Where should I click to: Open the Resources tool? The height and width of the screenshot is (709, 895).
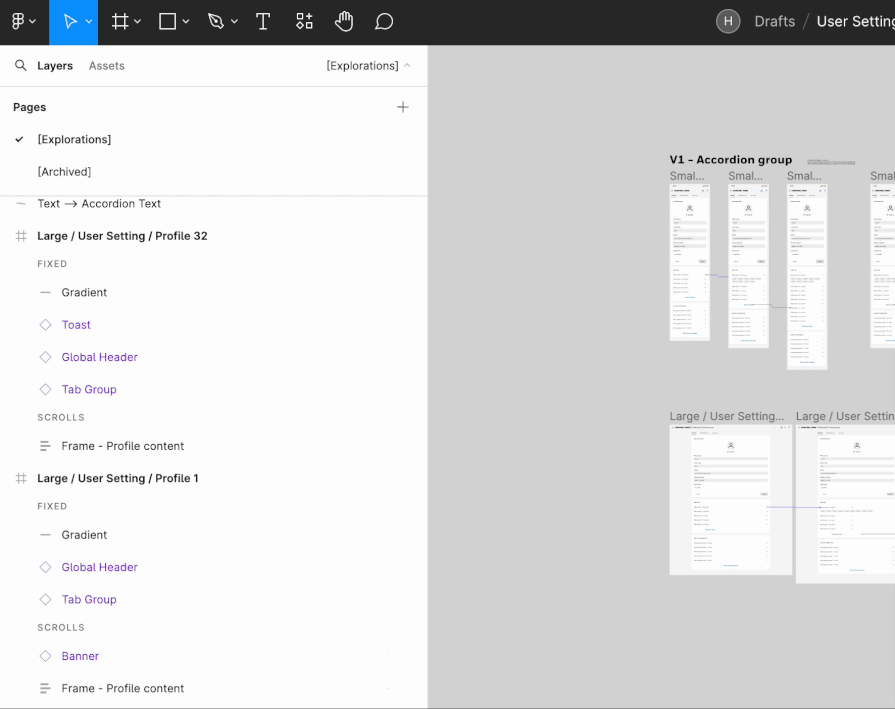tap(304, 22)
